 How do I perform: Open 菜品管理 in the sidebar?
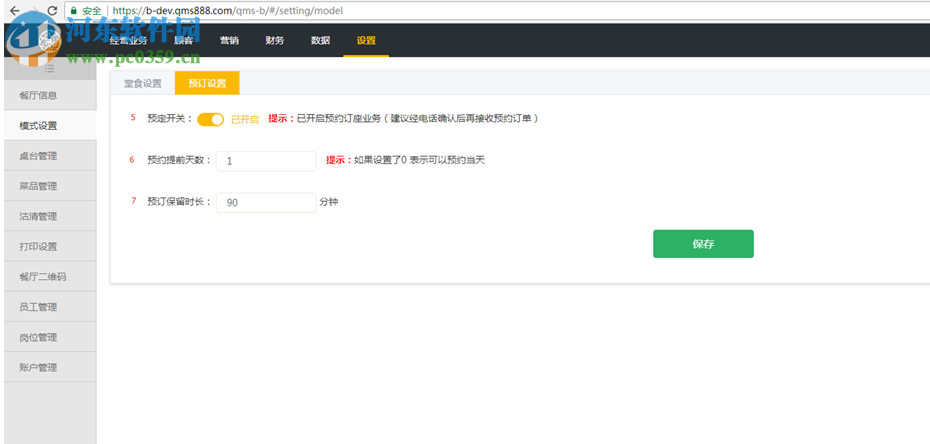[x=50, y=186]
